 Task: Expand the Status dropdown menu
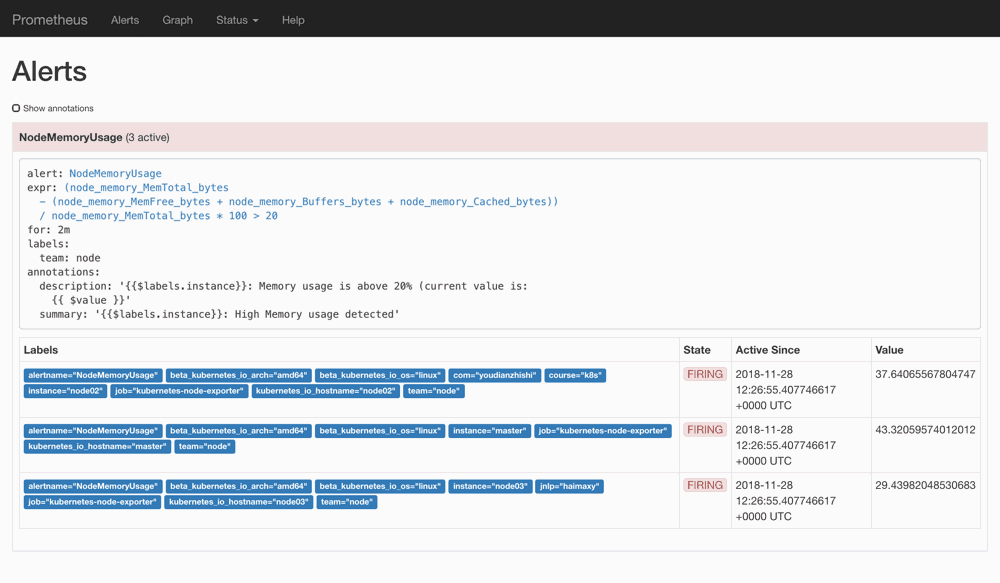[237, 20]
